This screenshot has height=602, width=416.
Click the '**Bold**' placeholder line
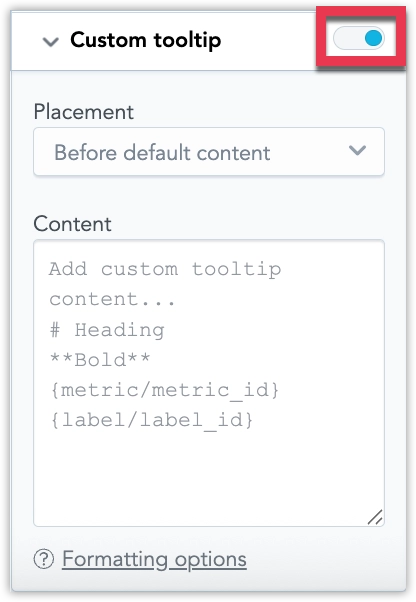click(100, 360)
